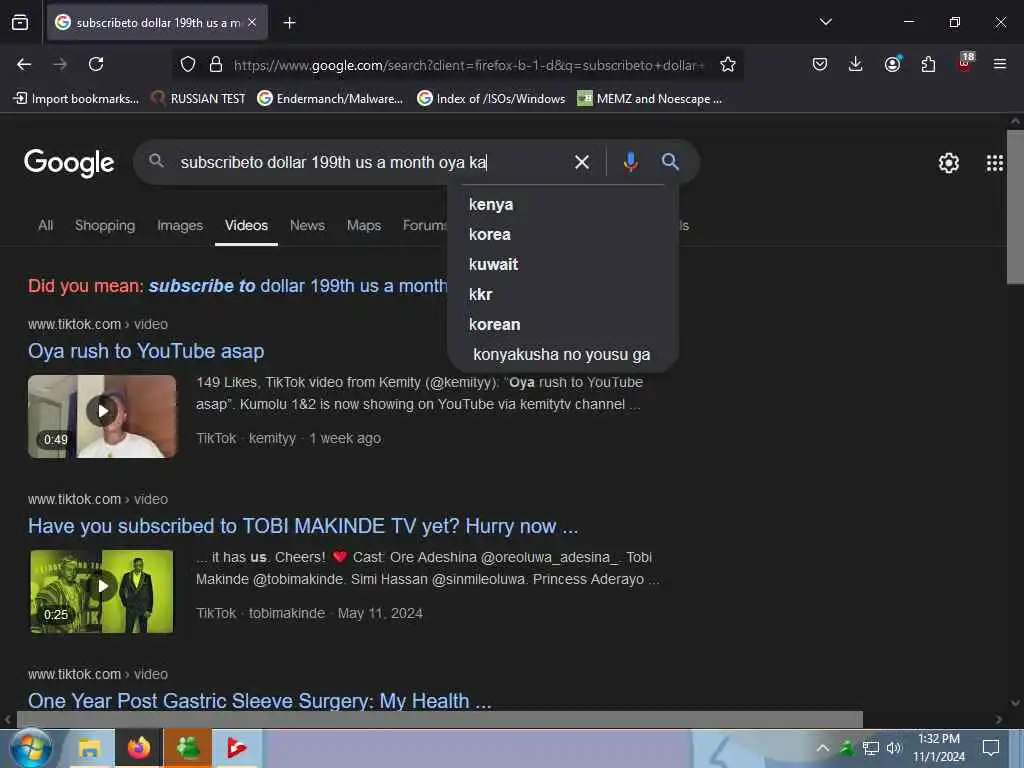
Task: Open 'Oya rush to YouTube asap' result
Action: point(146,351)
